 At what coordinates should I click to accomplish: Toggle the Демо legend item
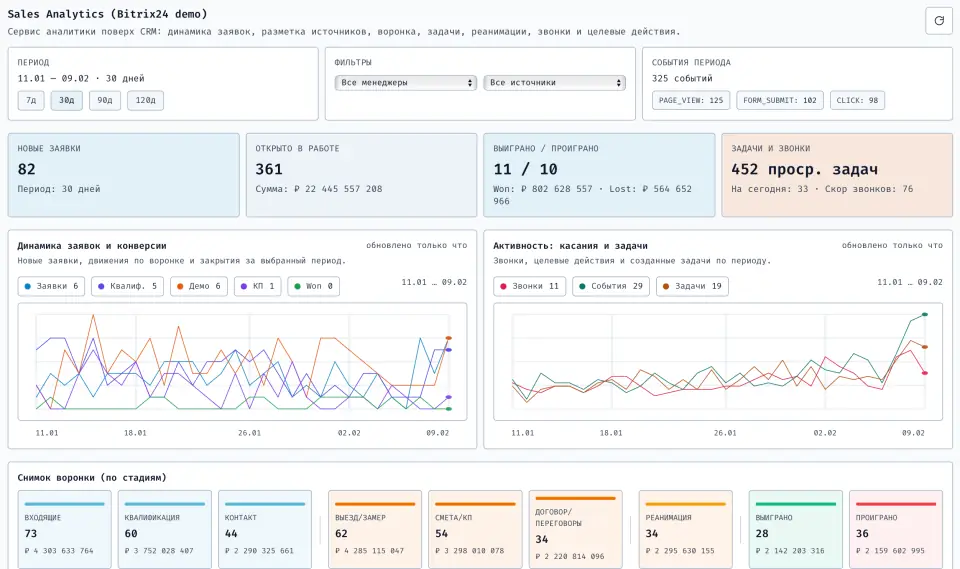[199, 286]
